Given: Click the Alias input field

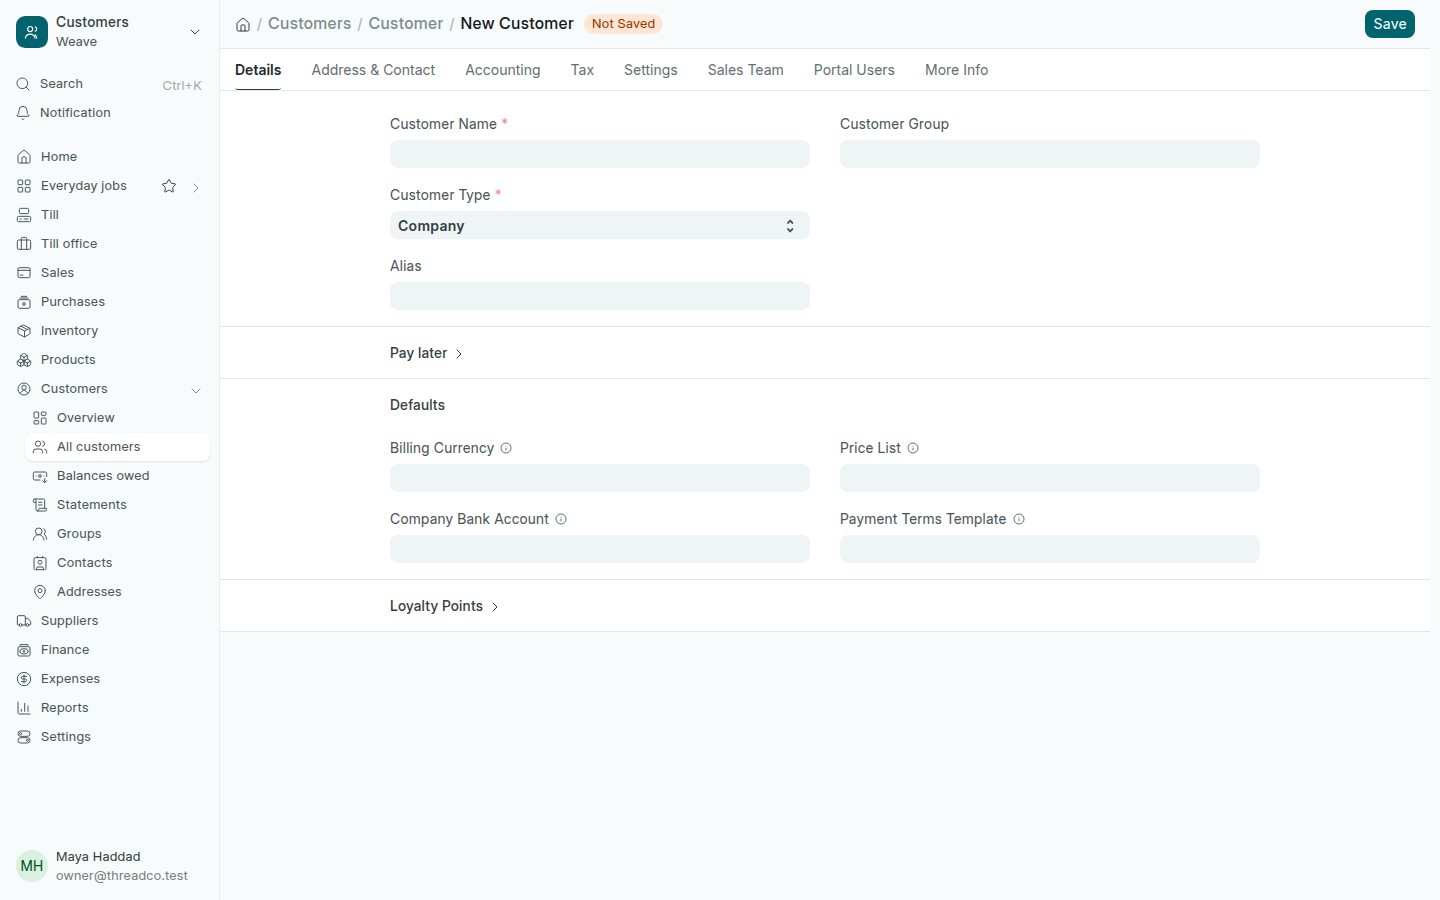Looking at the screenshot, I should pyautogui.click(x=600, y=296).
